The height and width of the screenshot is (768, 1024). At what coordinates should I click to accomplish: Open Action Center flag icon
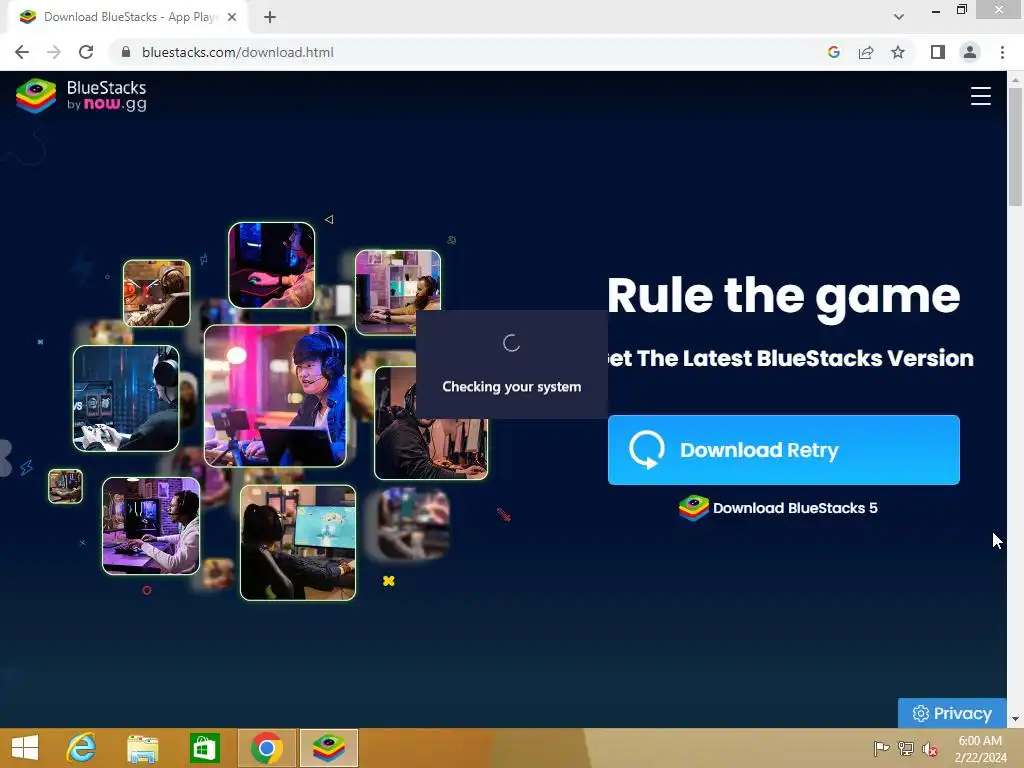click(881, 748)
